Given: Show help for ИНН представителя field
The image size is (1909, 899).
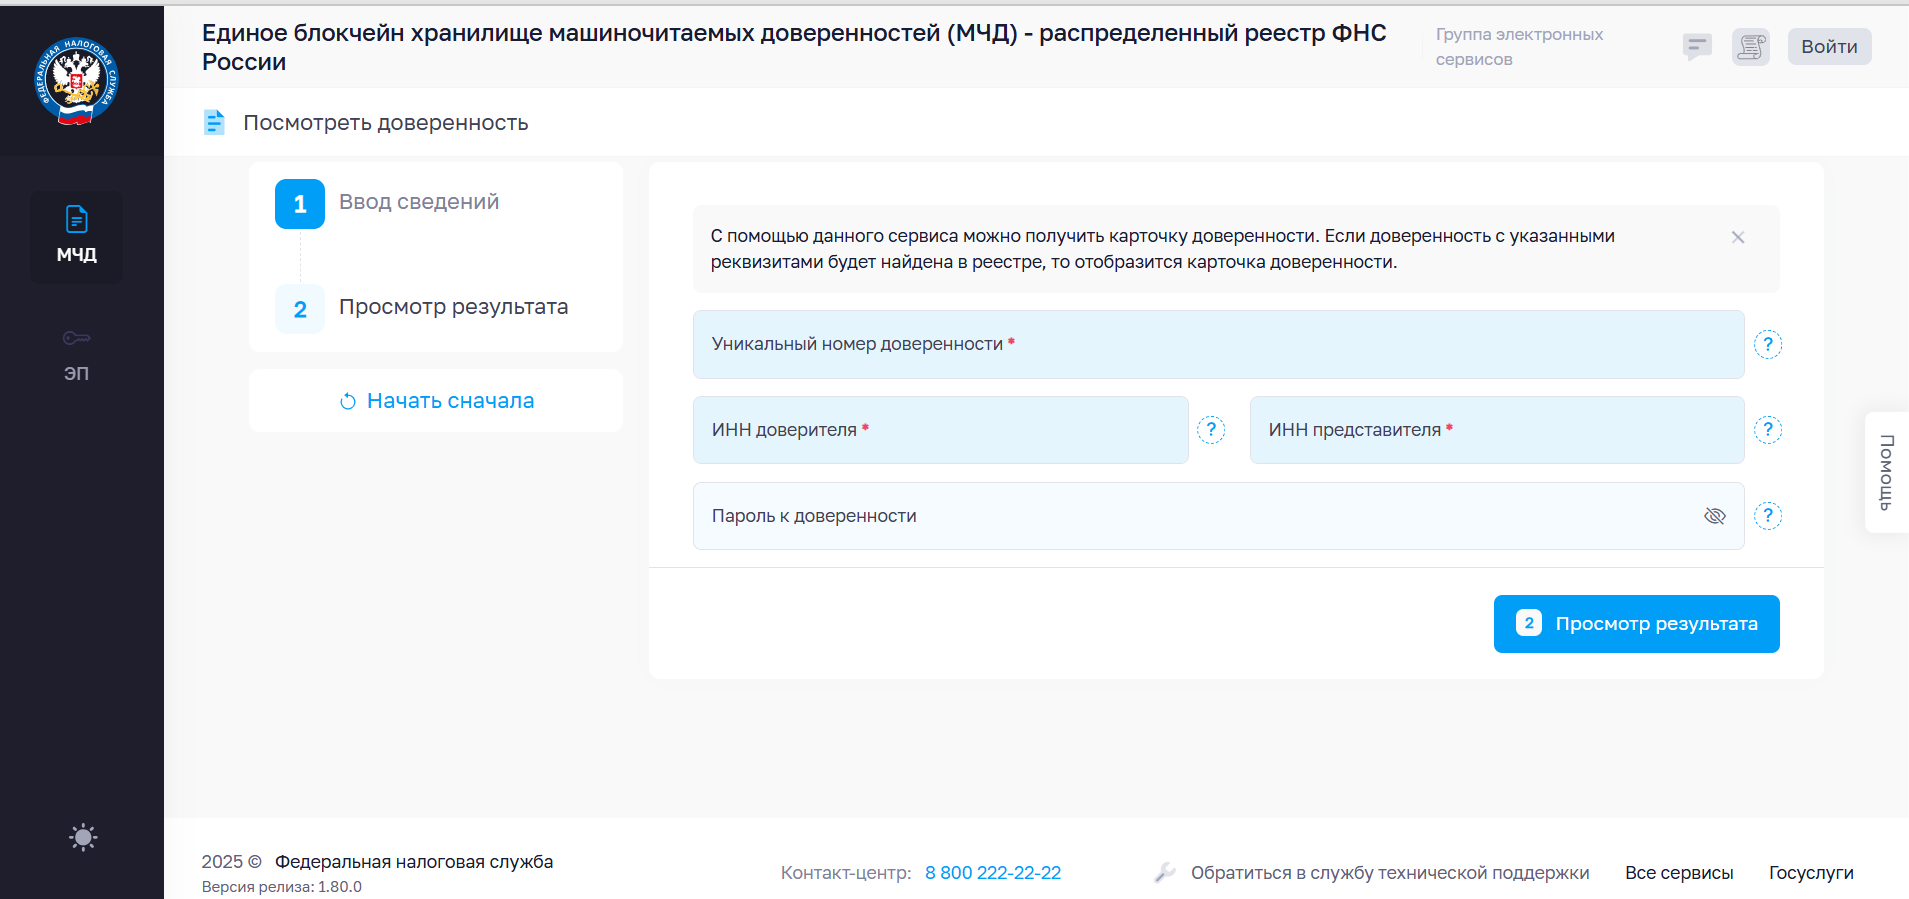Looking at the screenshot, I should pyautogui.click(x=1768, y=430).
